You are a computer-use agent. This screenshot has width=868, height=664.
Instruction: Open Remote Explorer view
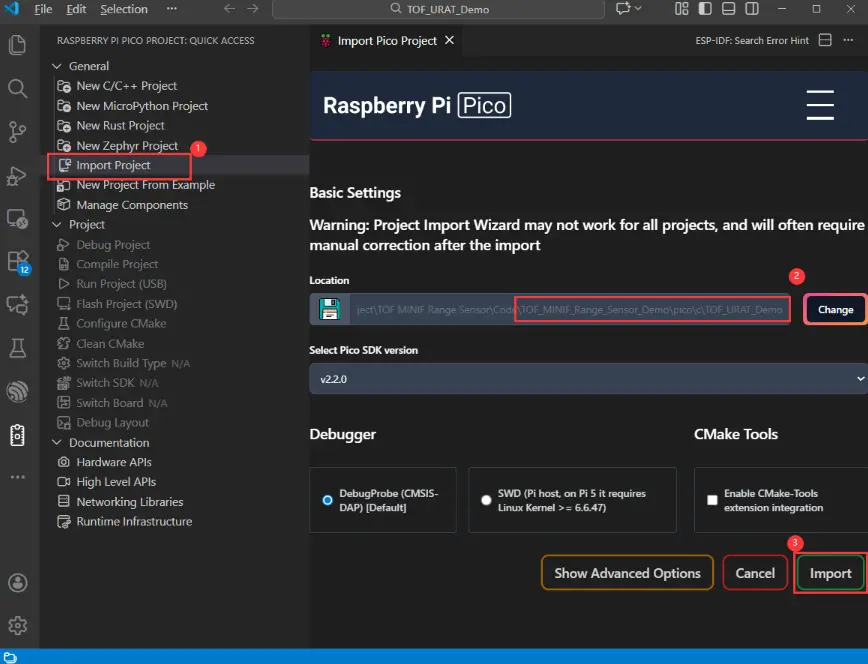[18, 219]
